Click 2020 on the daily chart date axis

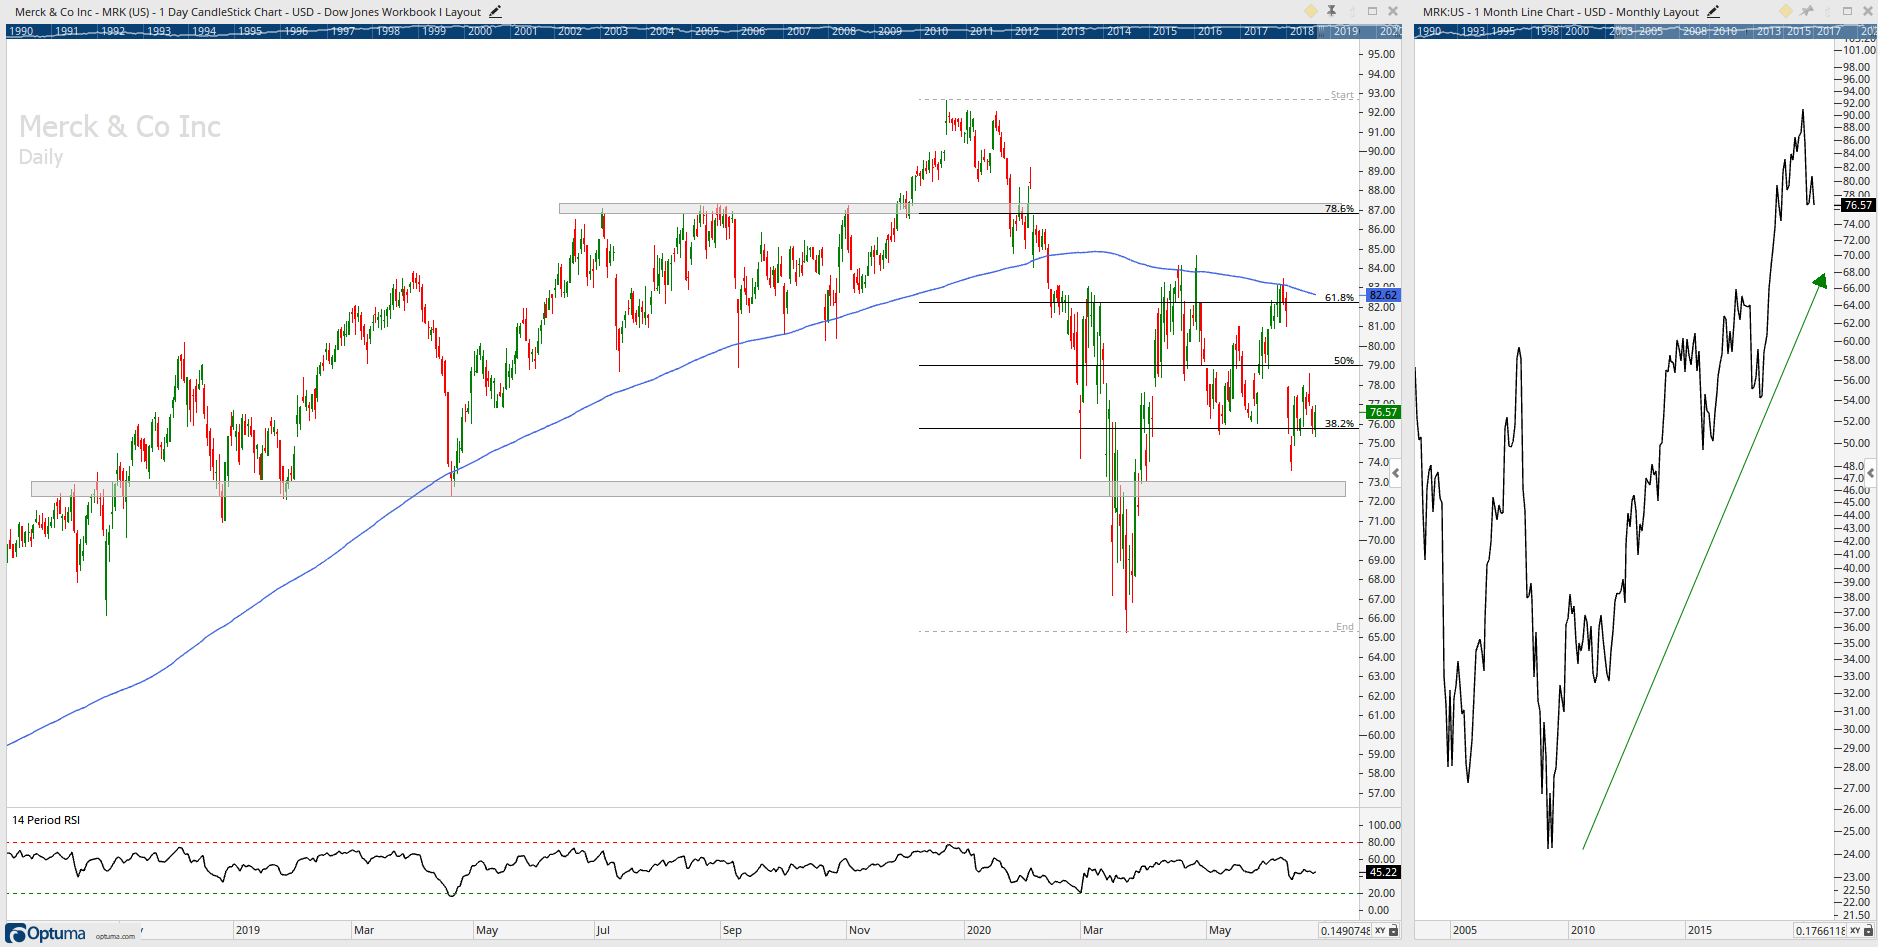979,930
